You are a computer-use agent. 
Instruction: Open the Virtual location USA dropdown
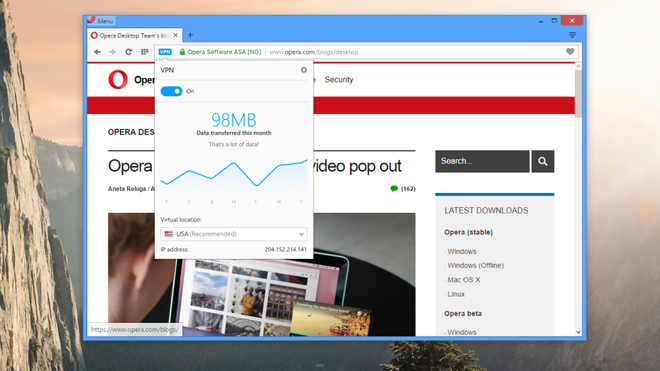click(x=234, y=234)
